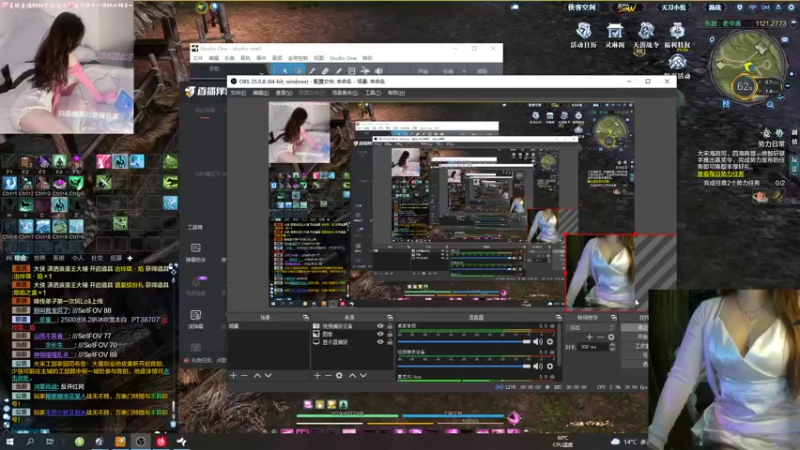
Task: Open the 活动日历 activity calendar game icon
Action: [584, 35]
